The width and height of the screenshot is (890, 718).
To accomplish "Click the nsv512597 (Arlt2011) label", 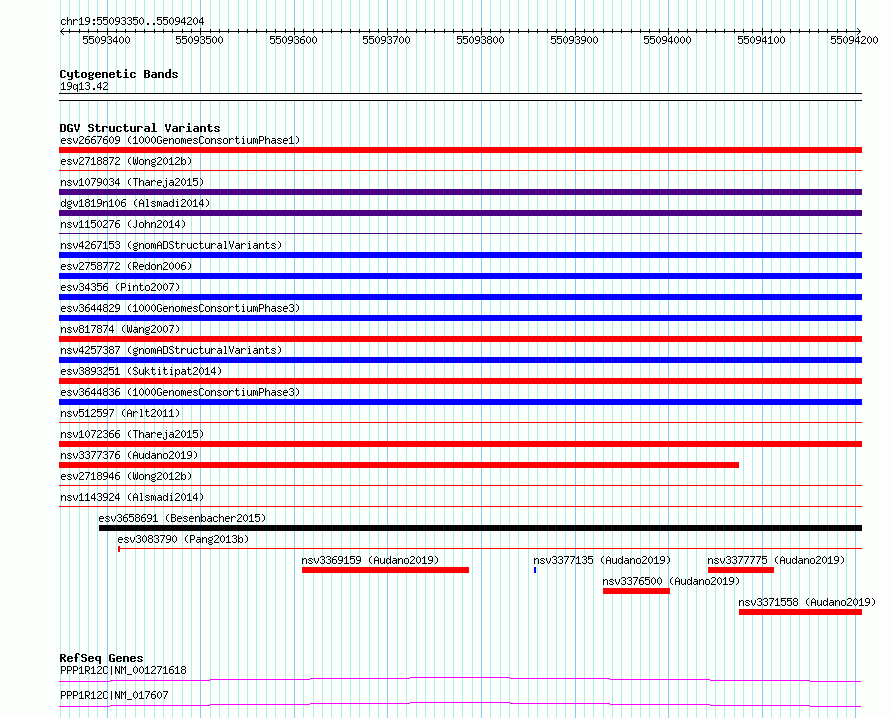I will (120, 413).
